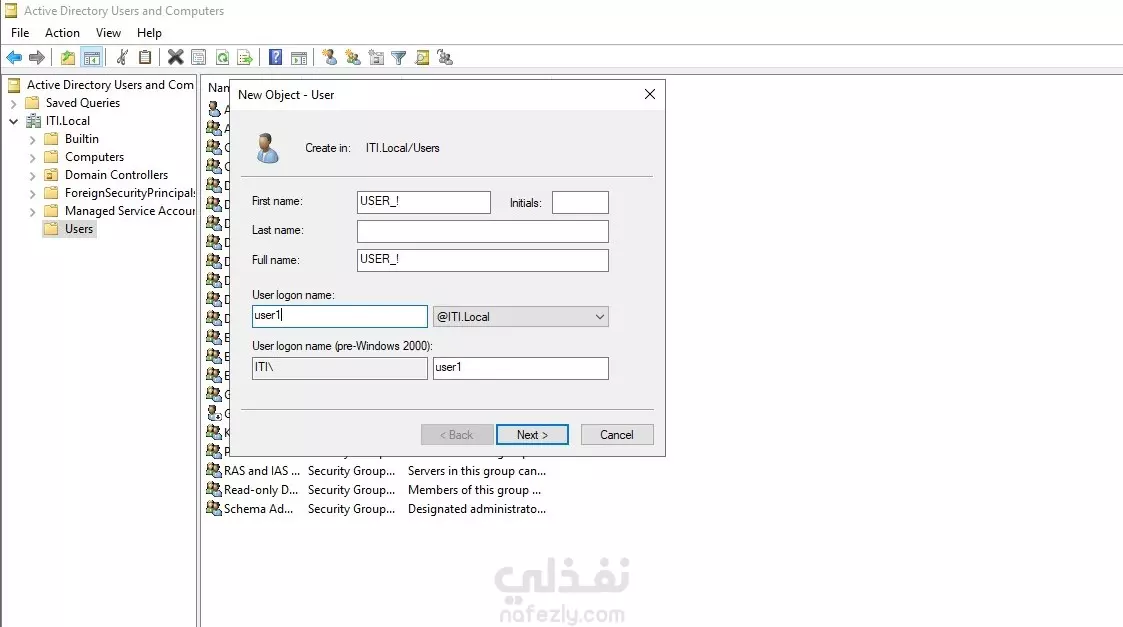Select the Users folder in tree
Image resolution: width=1123 pixels, height=627 pixels.
[x=79, y=229]
